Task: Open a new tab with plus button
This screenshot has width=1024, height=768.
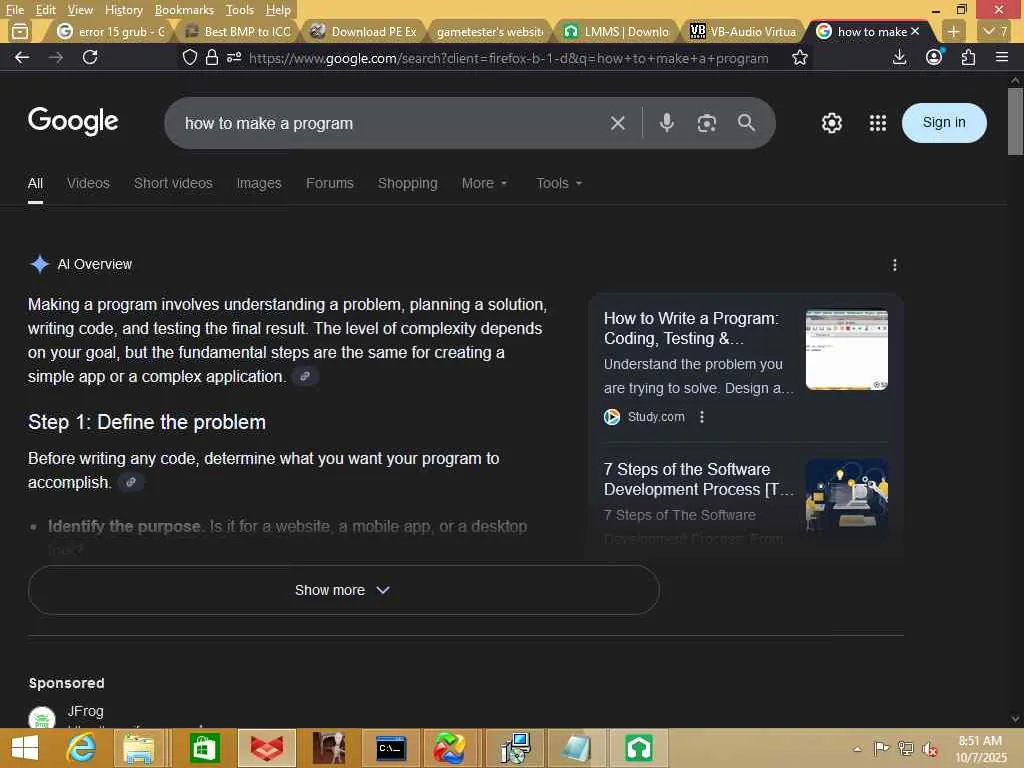Action: point(953,31)
